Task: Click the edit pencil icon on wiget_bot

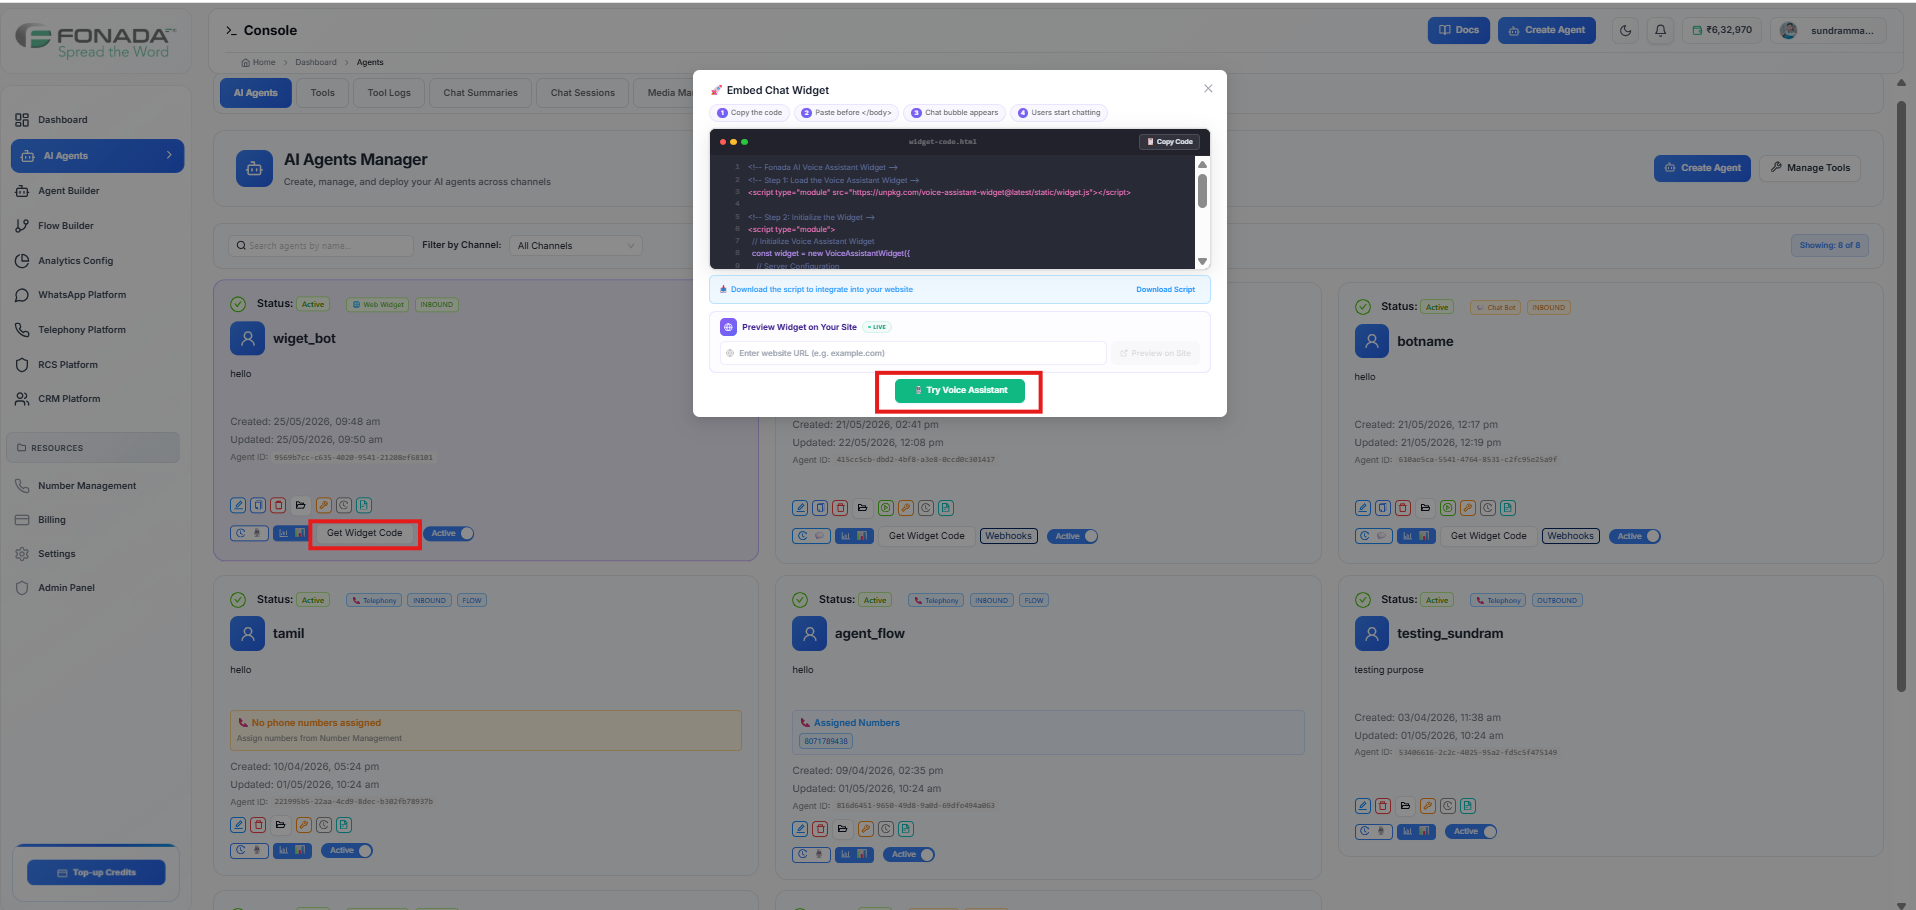Action: 238,505
